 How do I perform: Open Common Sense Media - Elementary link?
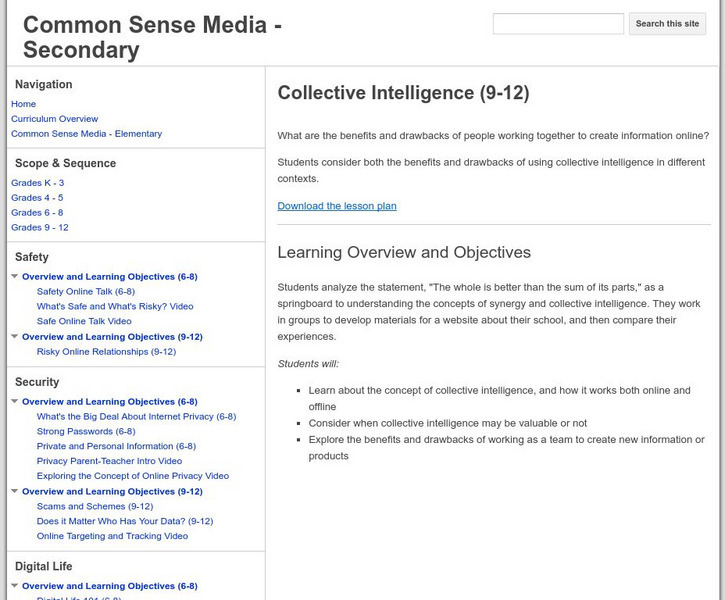tap(86, 134)
